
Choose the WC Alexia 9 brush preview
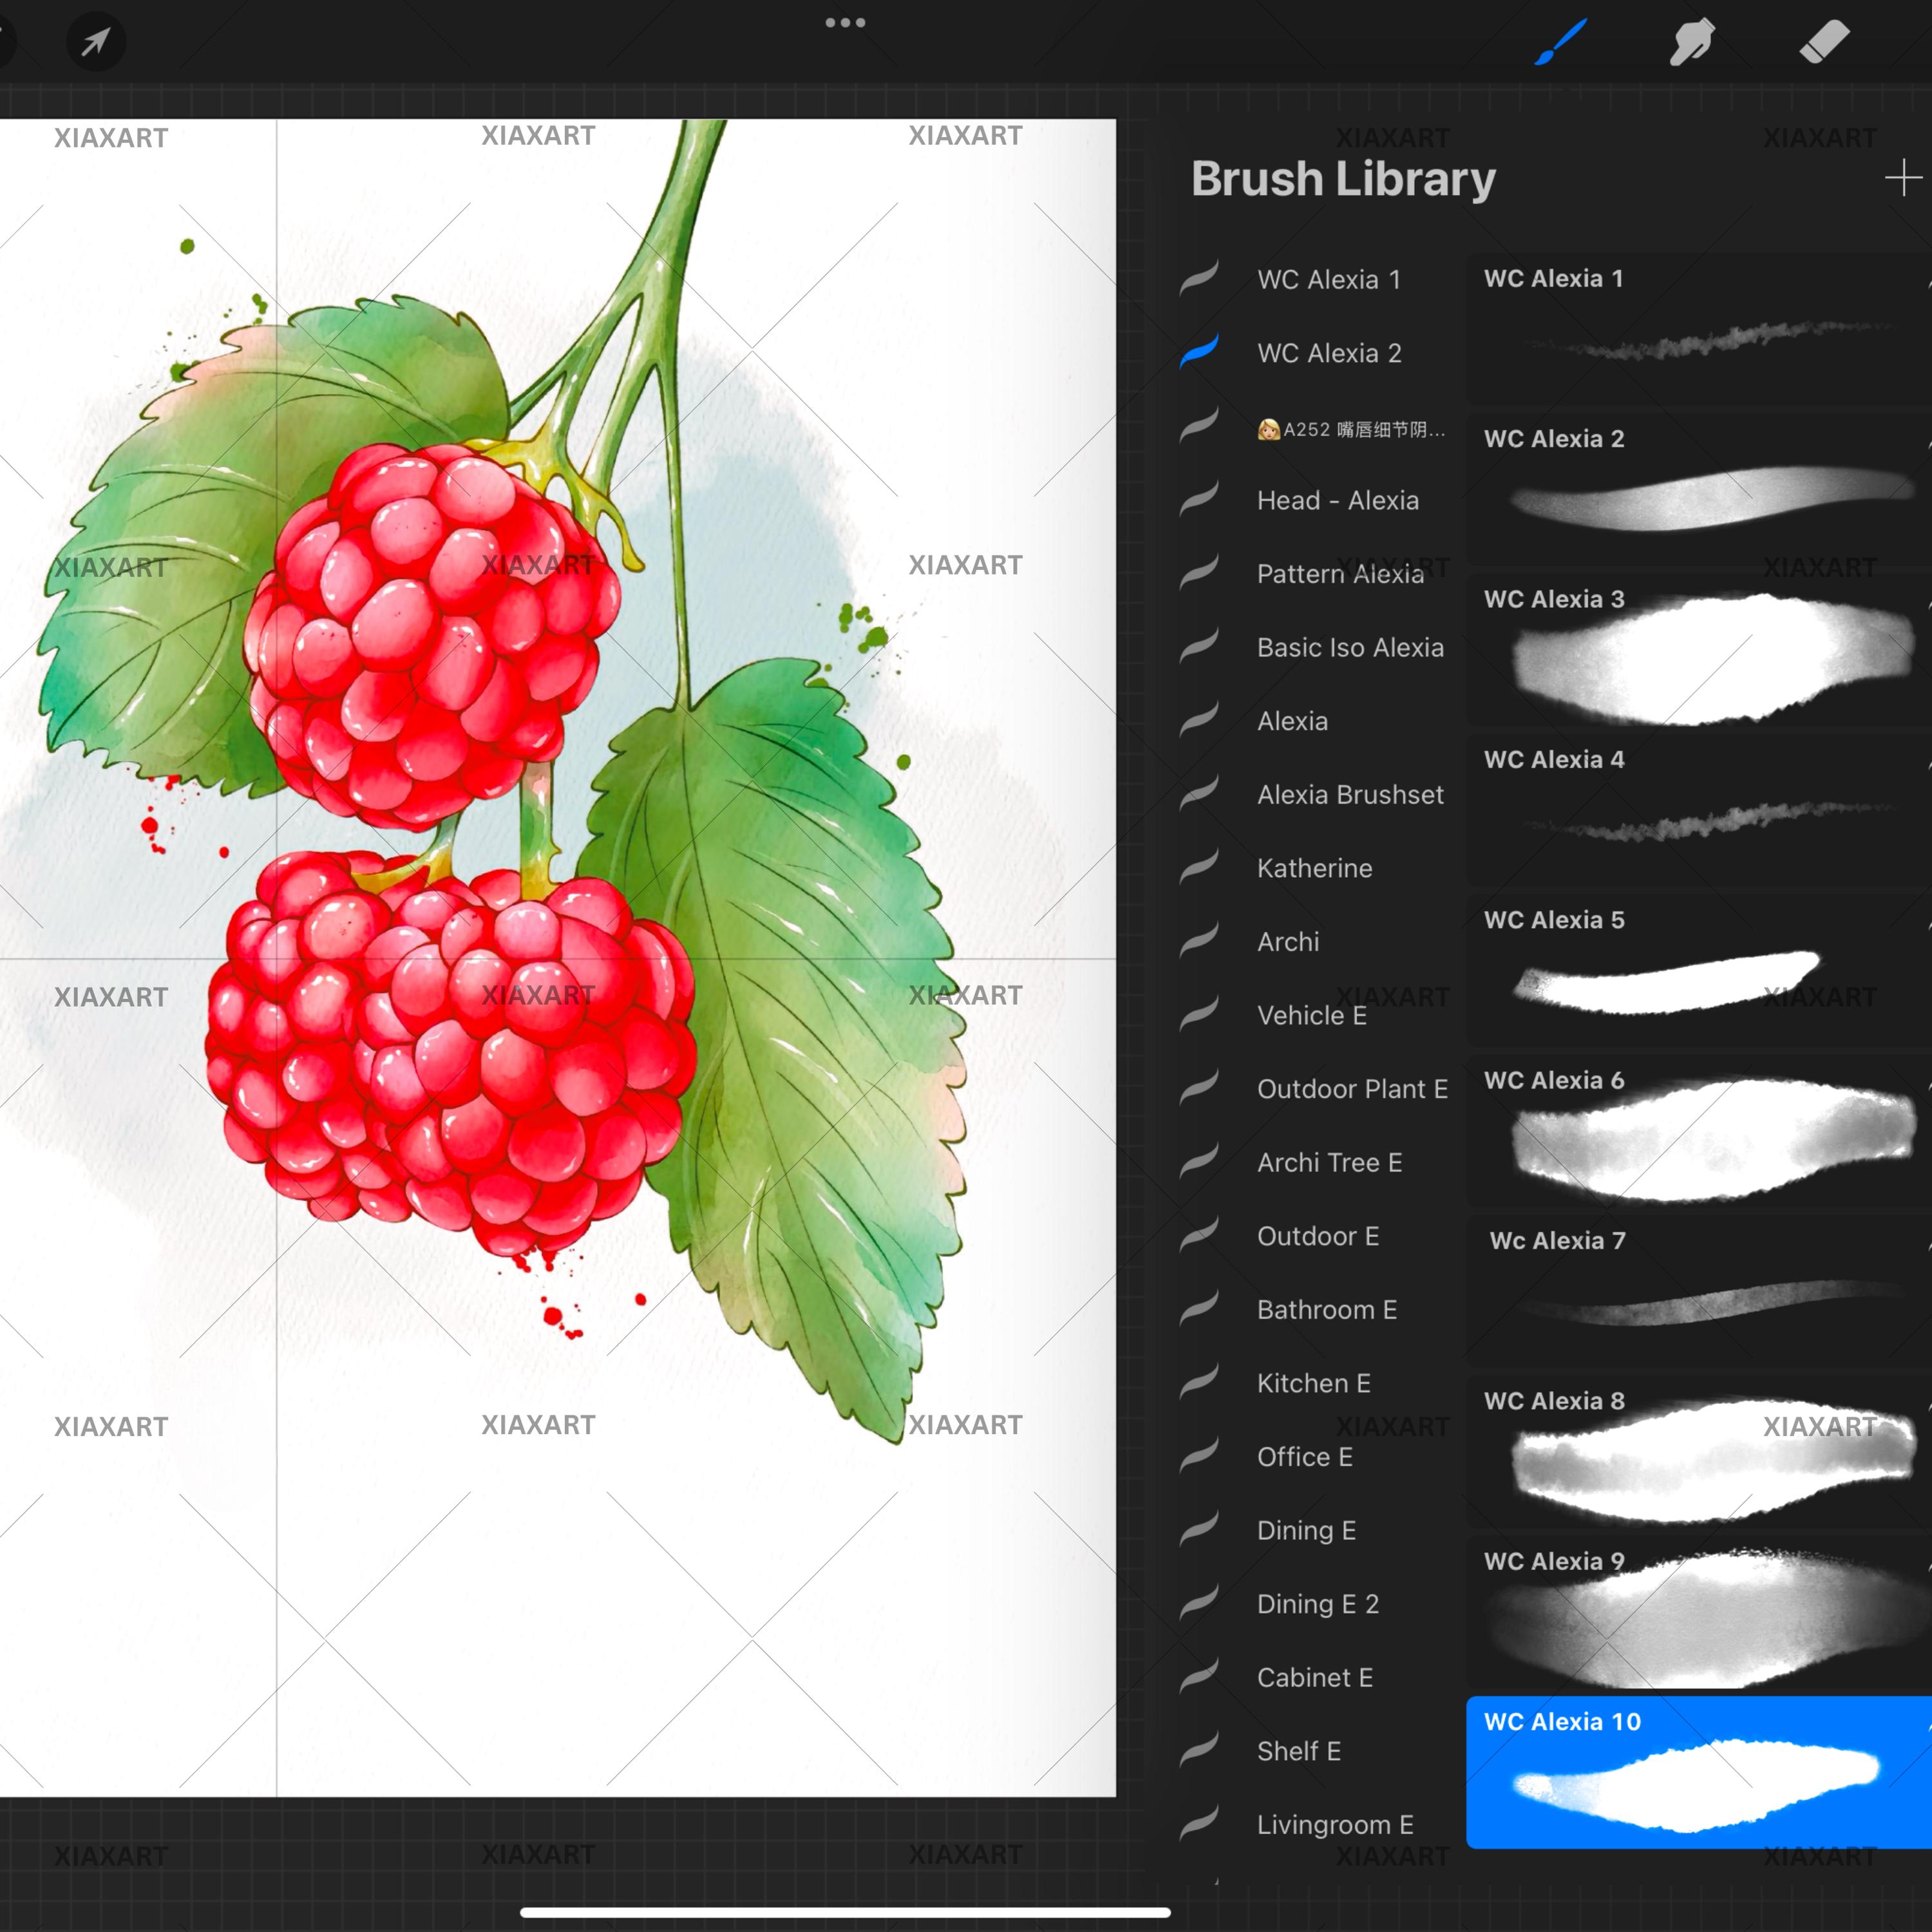coord(1699,1612)
